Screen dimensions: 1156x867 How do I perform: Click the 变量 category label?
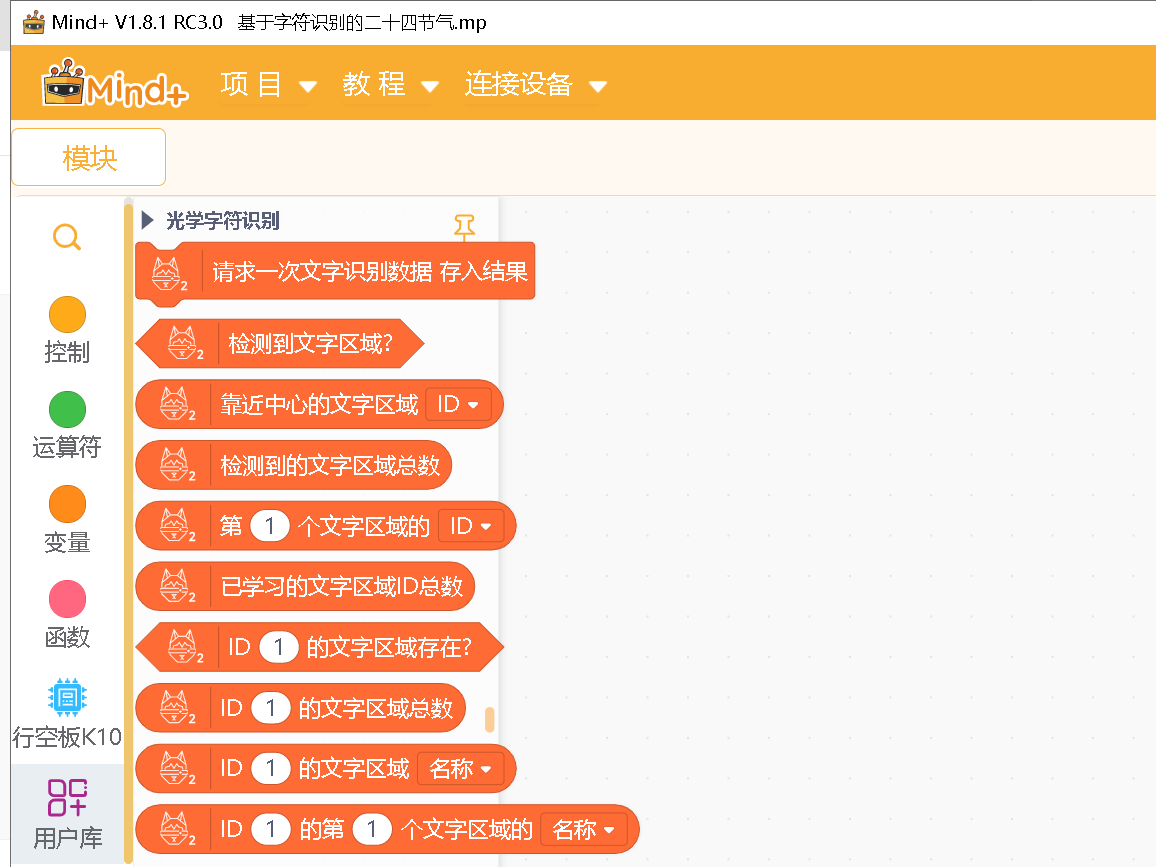coord(67,543)
